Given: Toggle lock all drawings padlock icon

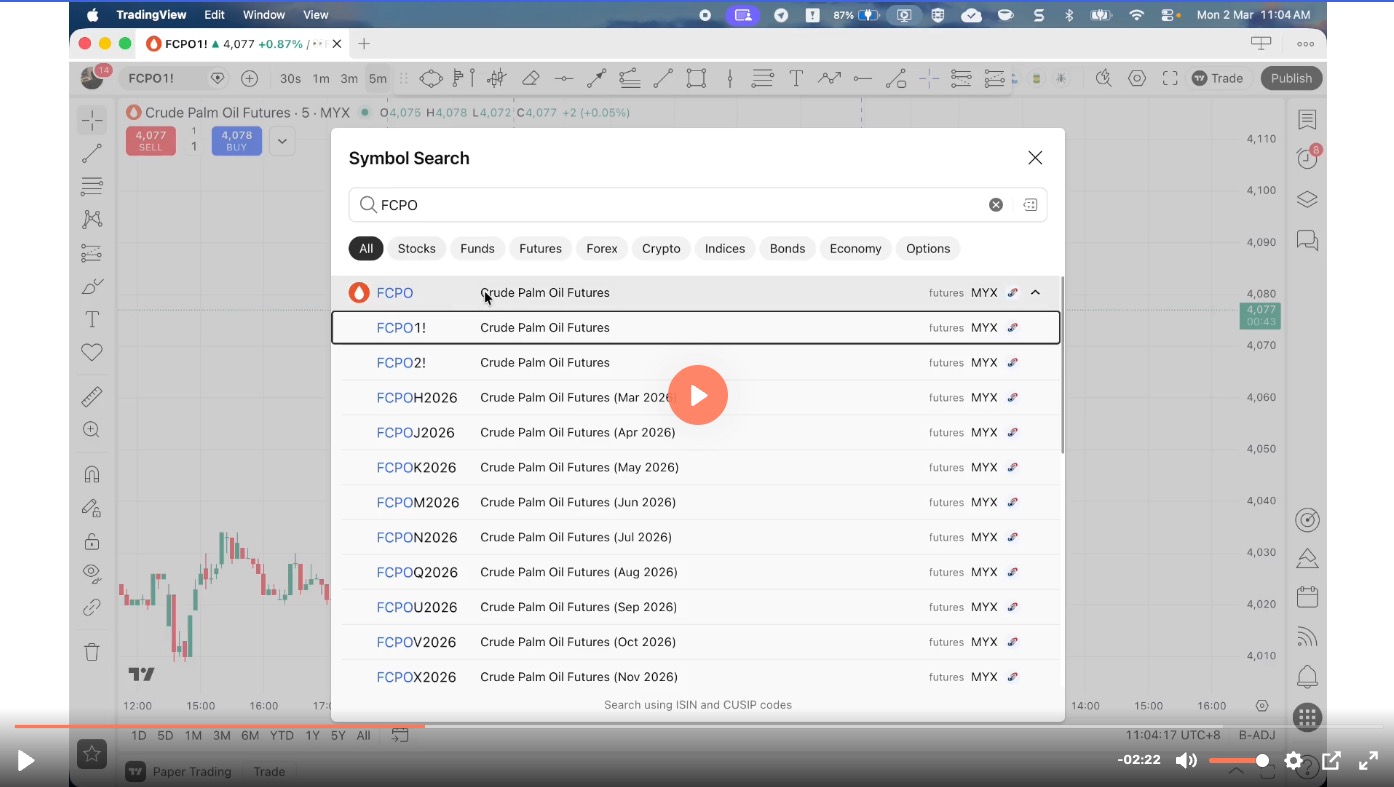Looking at the screenshot, I should click(92, 541).
